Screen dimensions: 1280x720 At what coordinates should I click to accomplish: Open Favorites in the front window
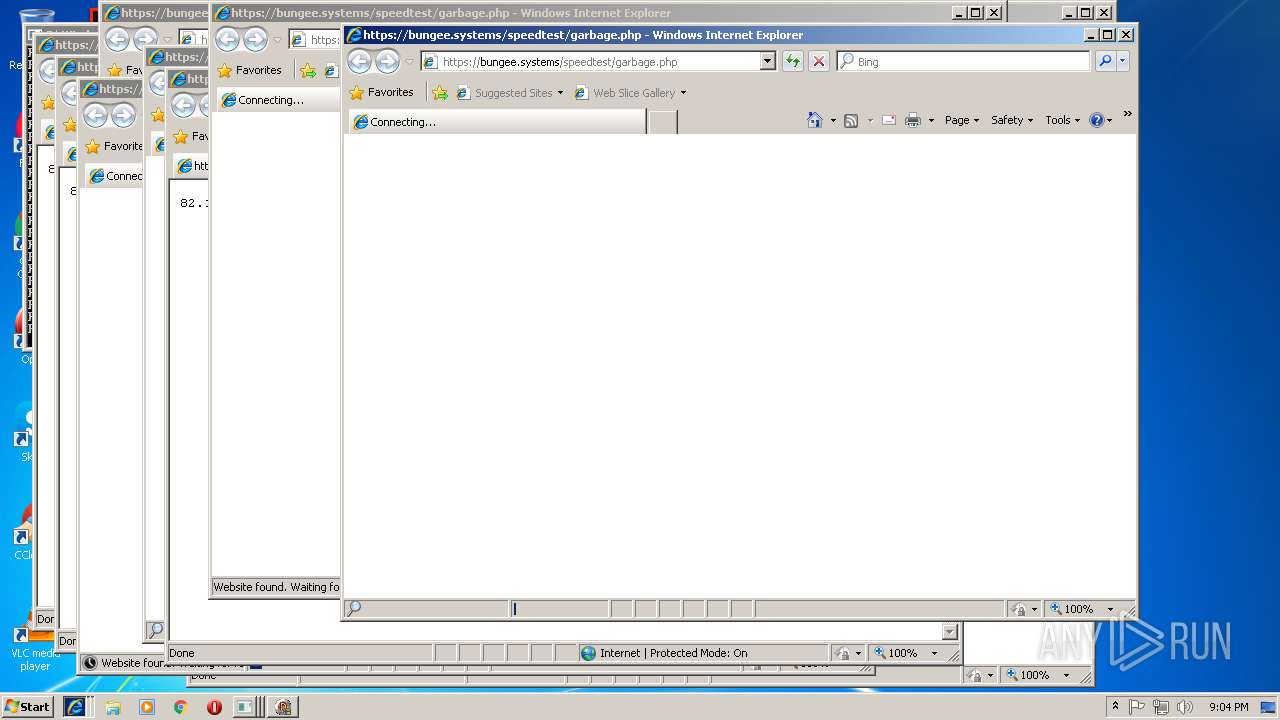click(381, 92)
